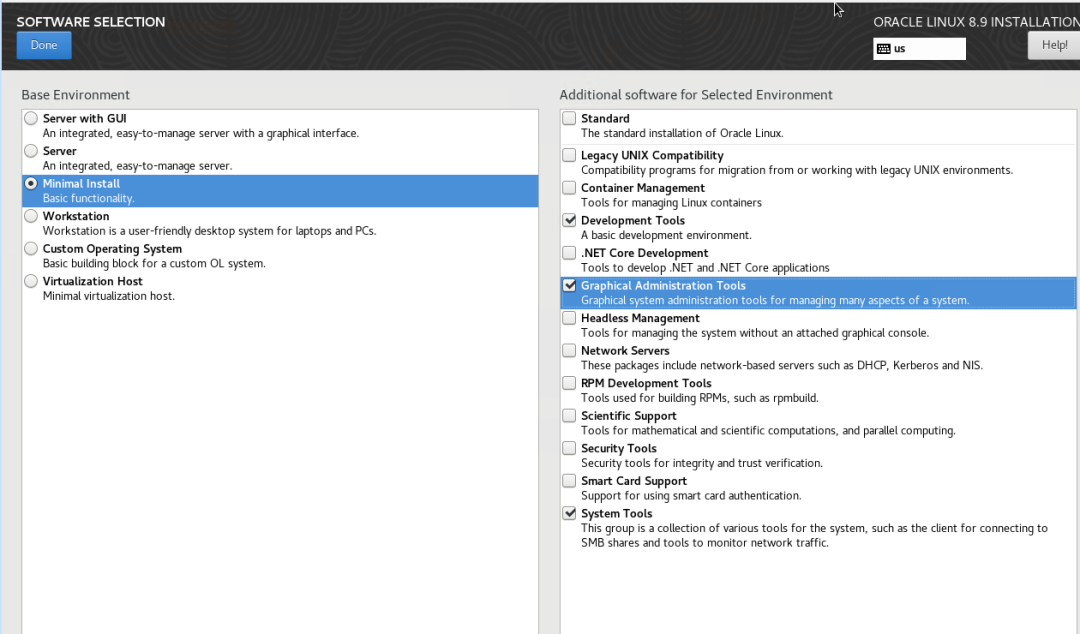Check RPM Development Tools box
The height and width of the screenshot is (634, 1080).
(x=569, y=382)
